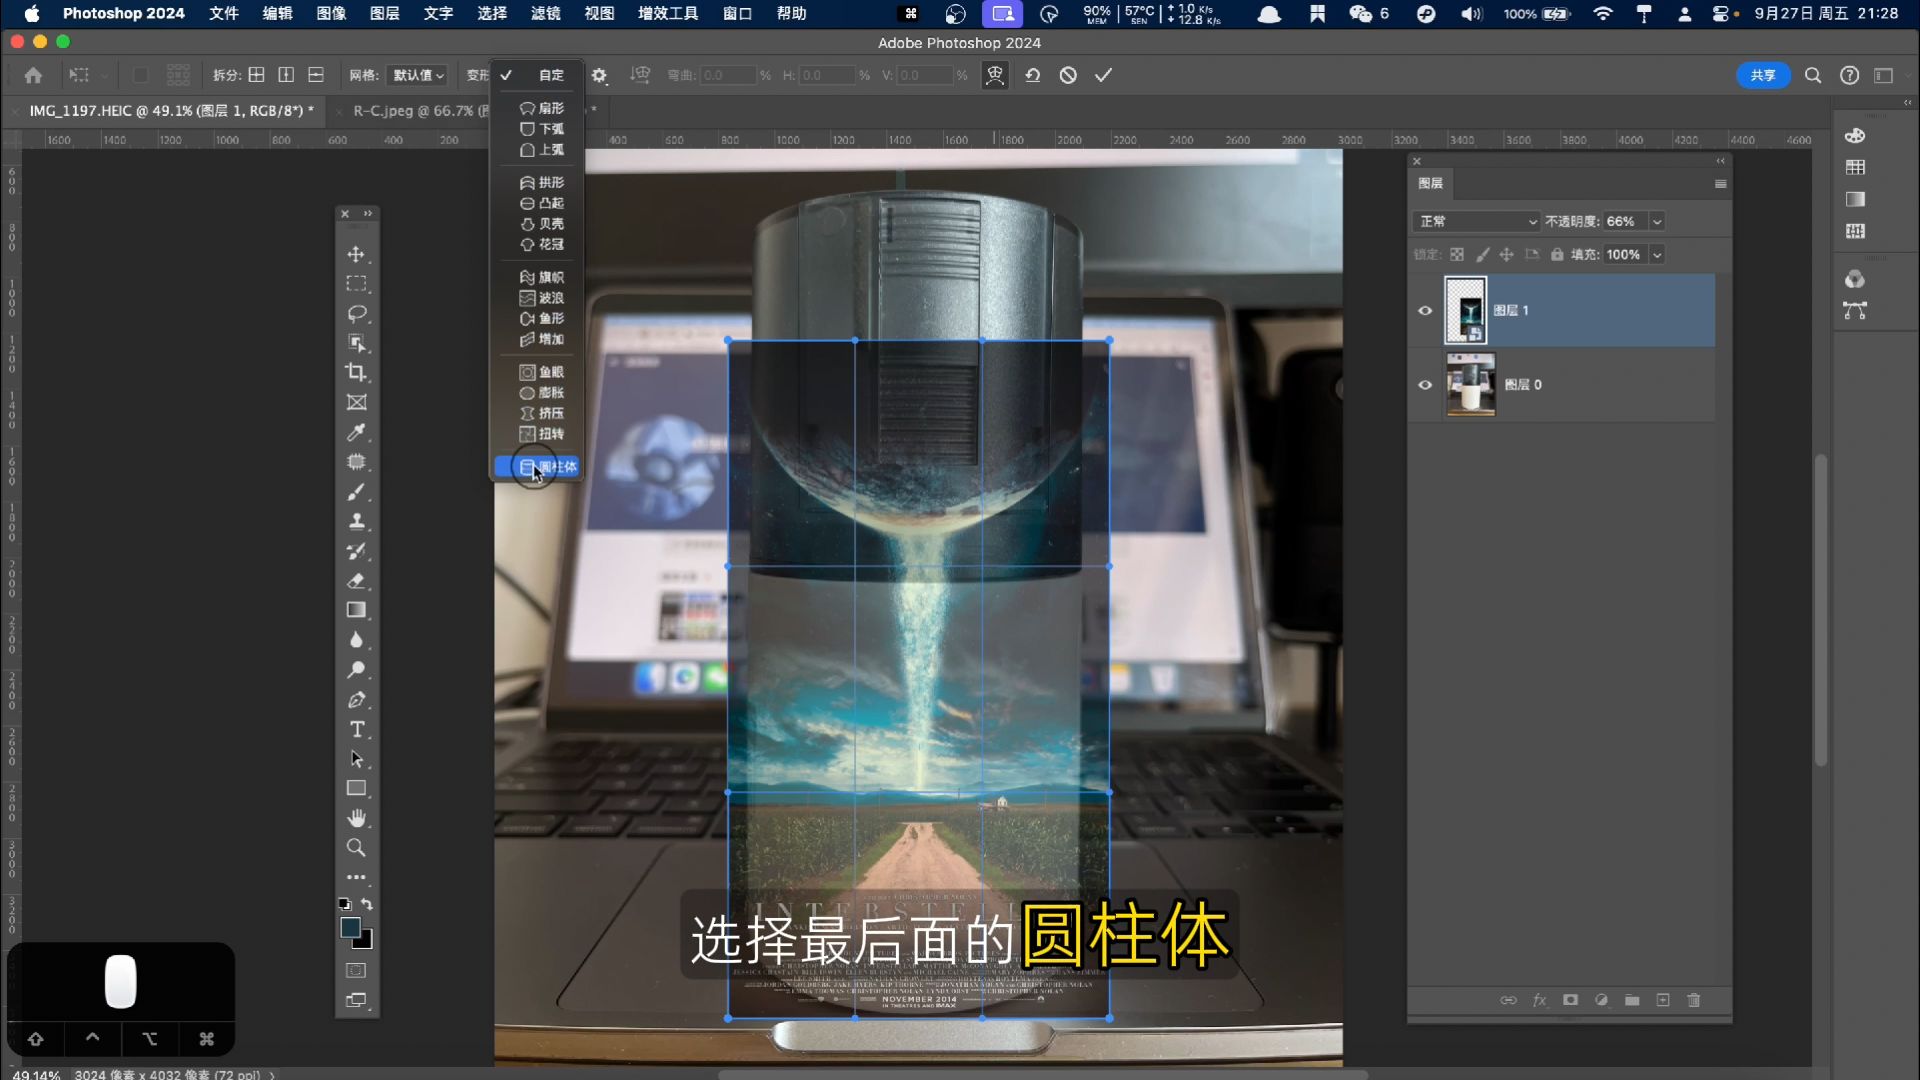Screen dimensions: 1920x1080
Task: Delete the layer with trash button
Action: tap(1694, 1000)
